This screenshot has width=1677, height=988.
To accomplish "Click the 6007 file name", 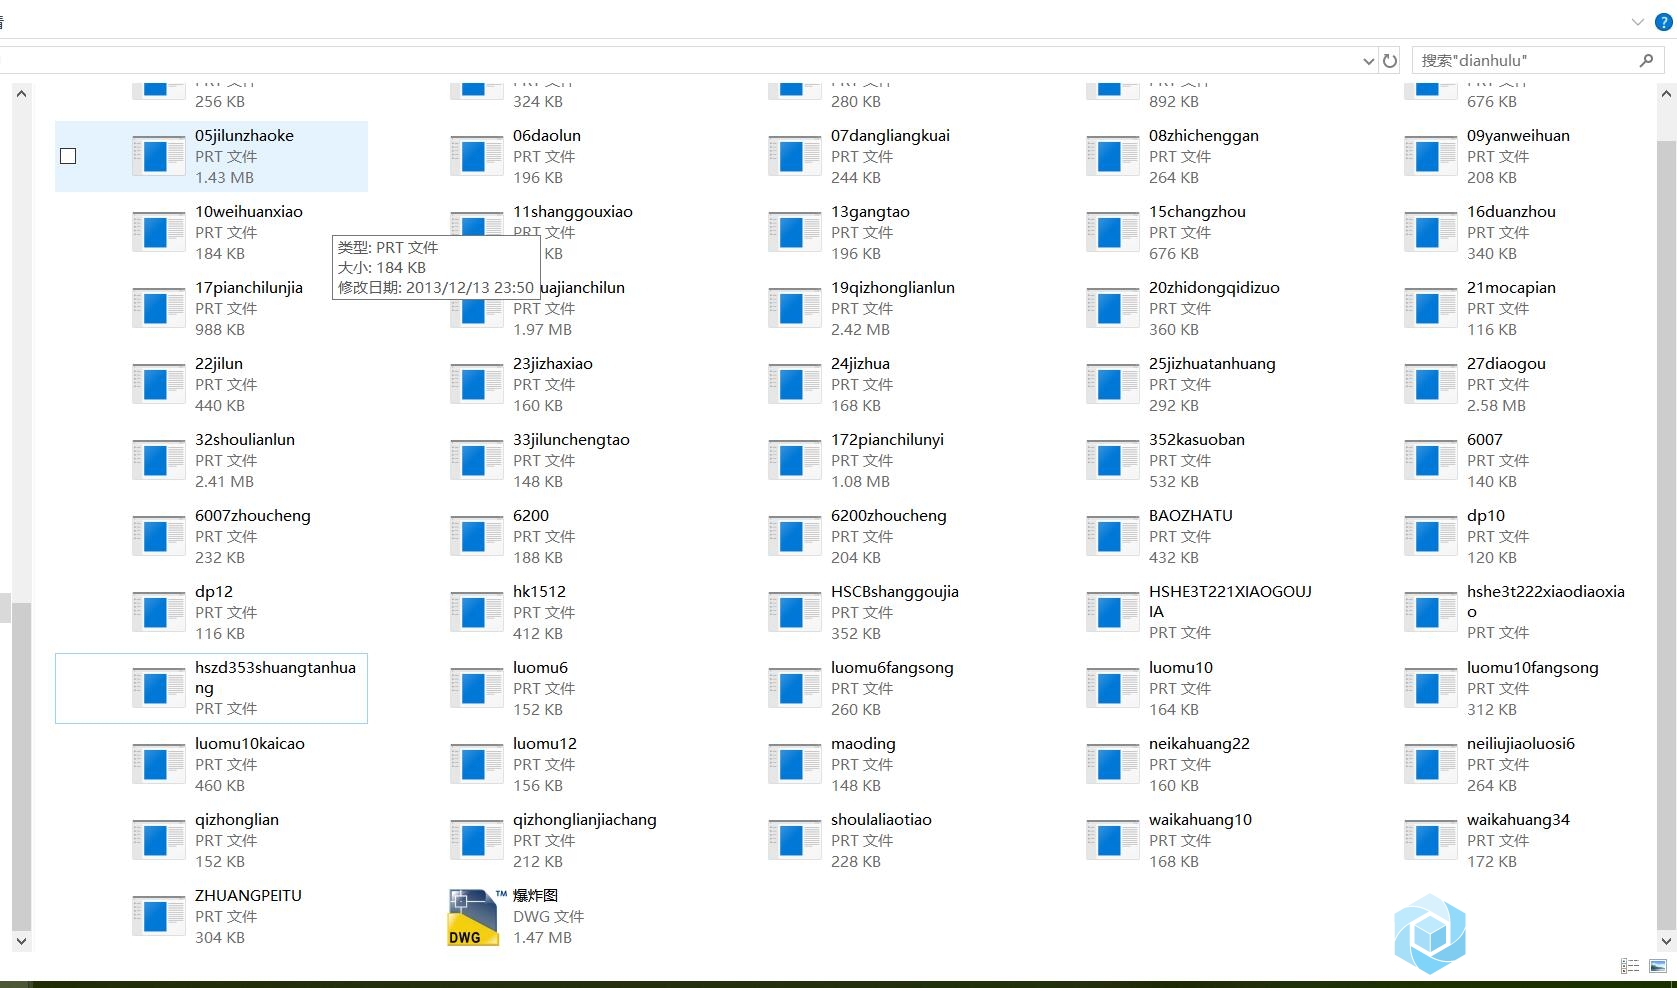I will click(1485, 440).
